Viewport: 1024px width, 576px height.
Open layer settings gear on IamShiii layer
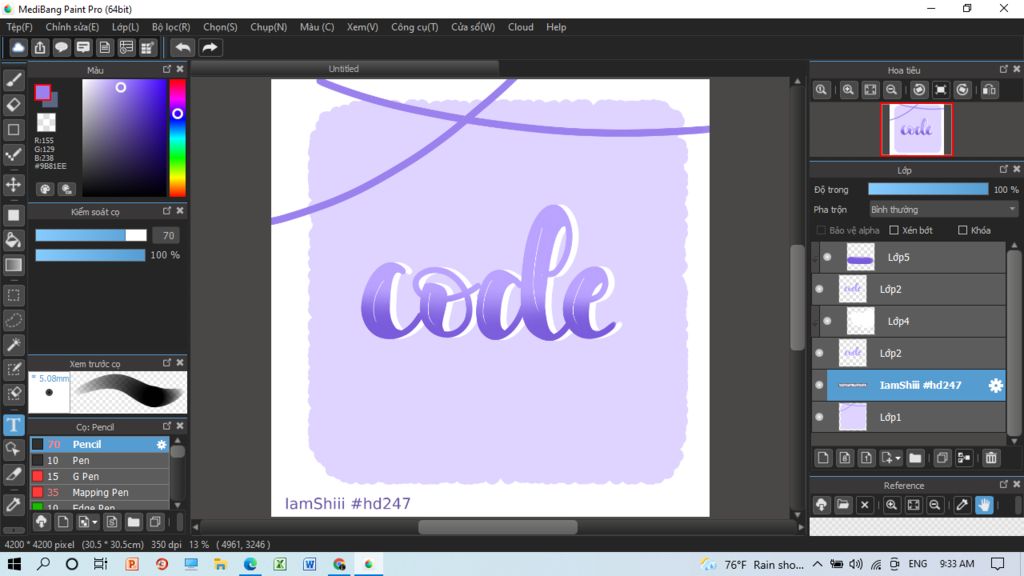point(995,385)
